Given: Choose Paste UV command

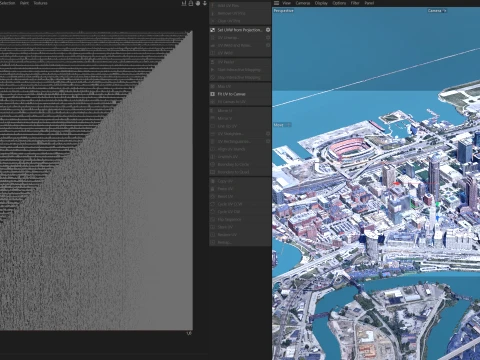Looking at the screenshot, I should tap(240, 189).
